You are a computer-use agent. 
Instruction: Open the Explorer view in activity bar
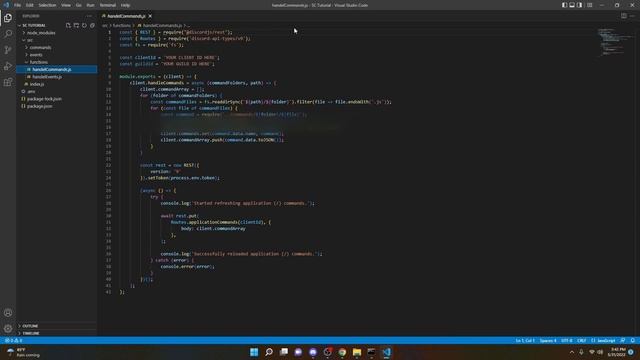8,18
